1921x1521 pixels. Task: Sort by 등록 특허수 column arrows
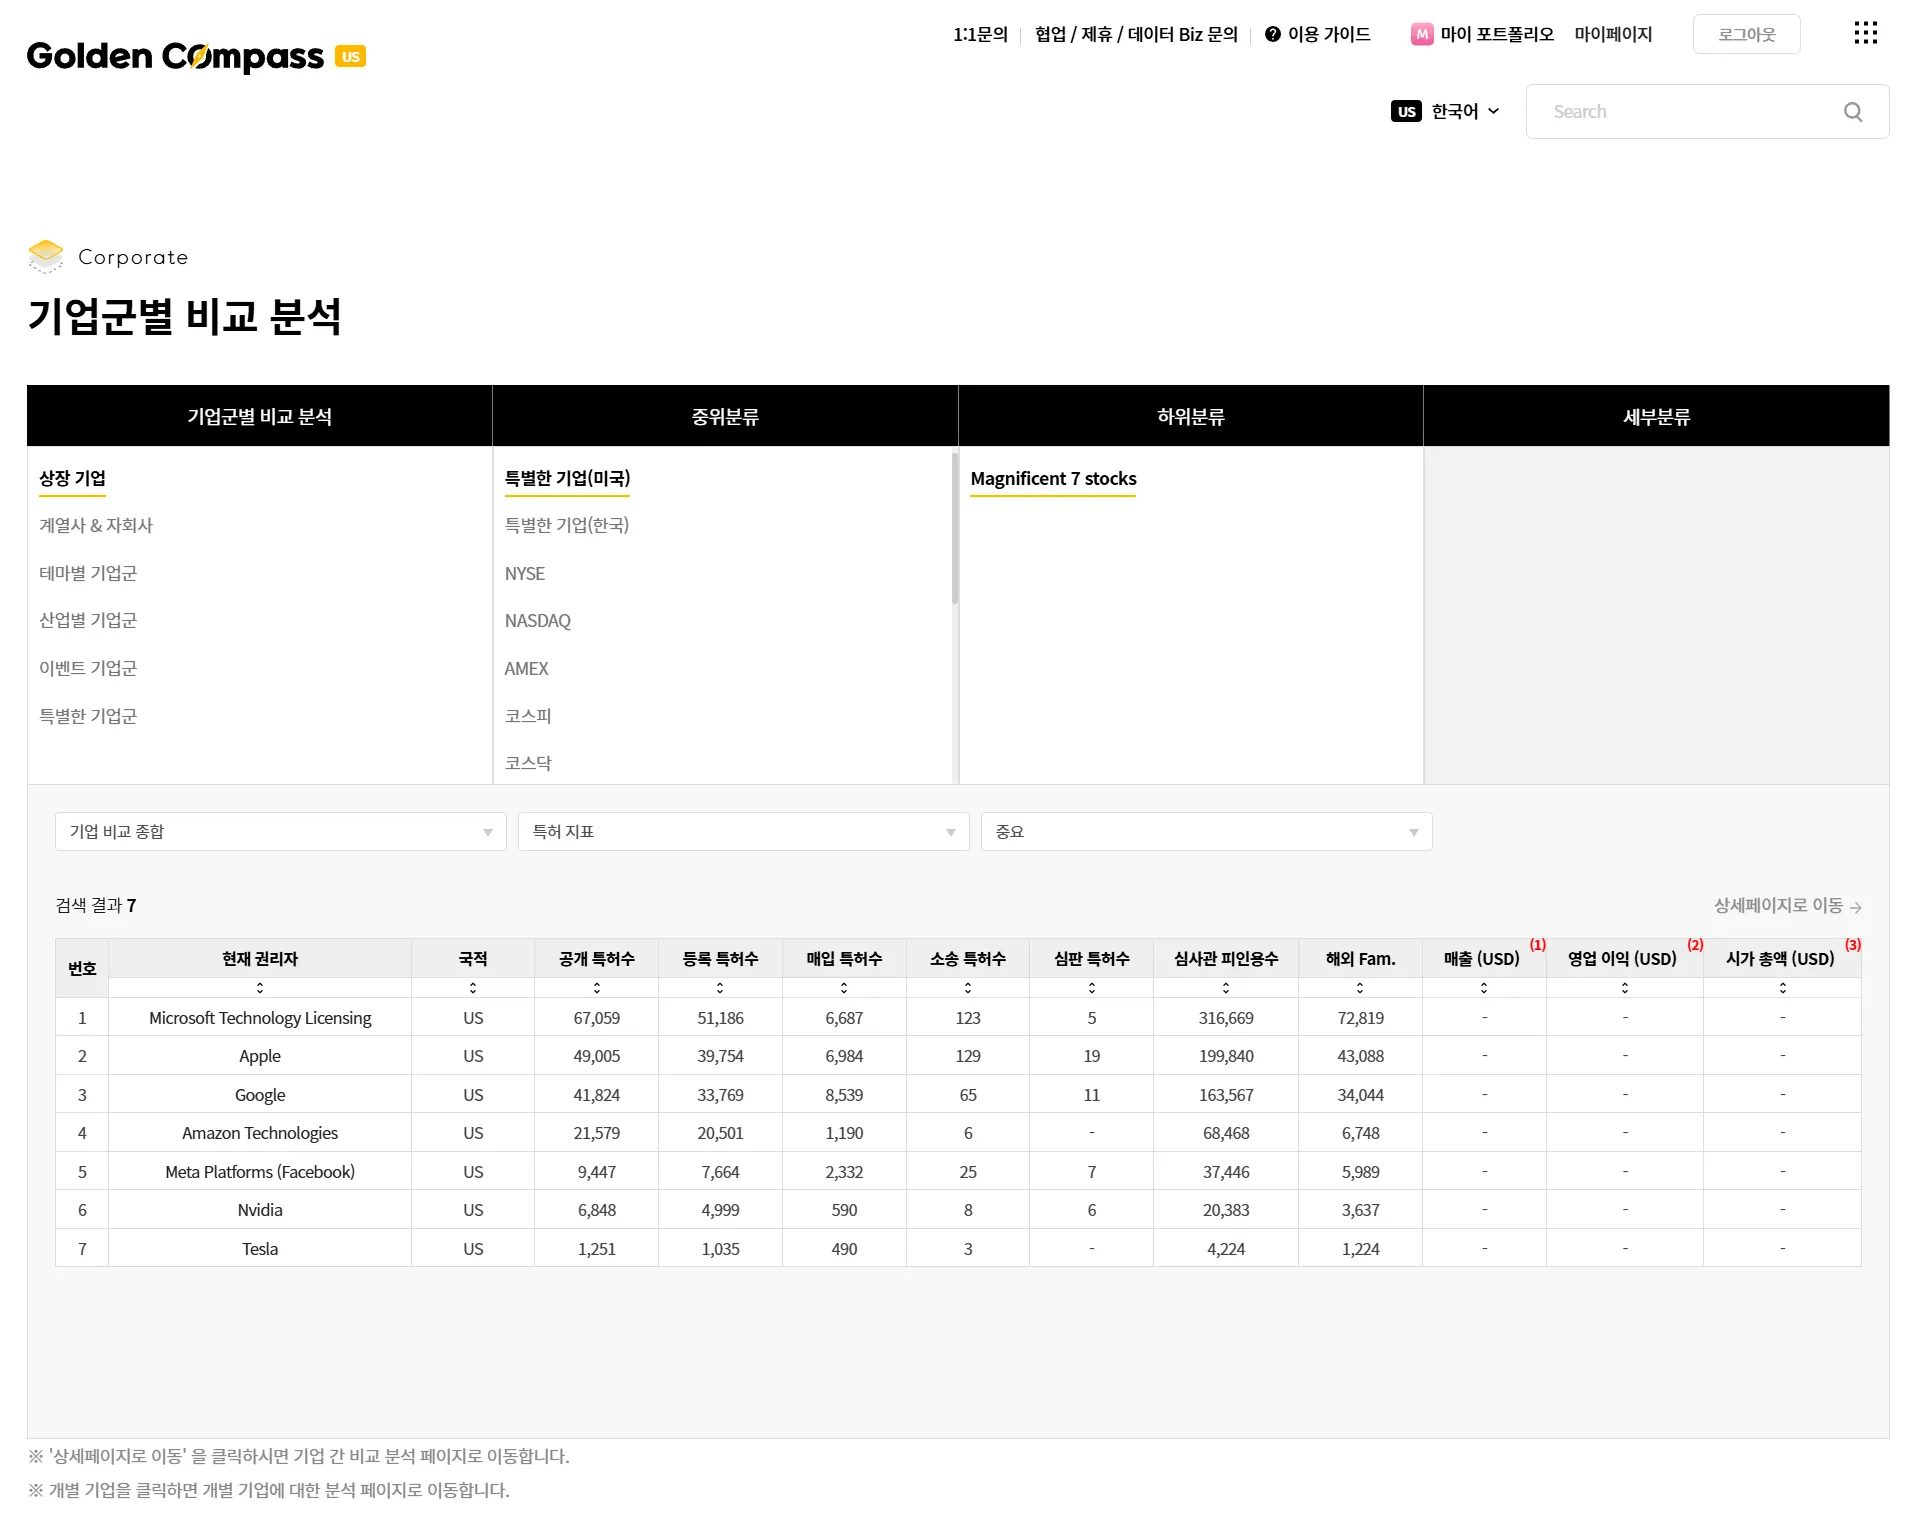(x=720, y=988)
